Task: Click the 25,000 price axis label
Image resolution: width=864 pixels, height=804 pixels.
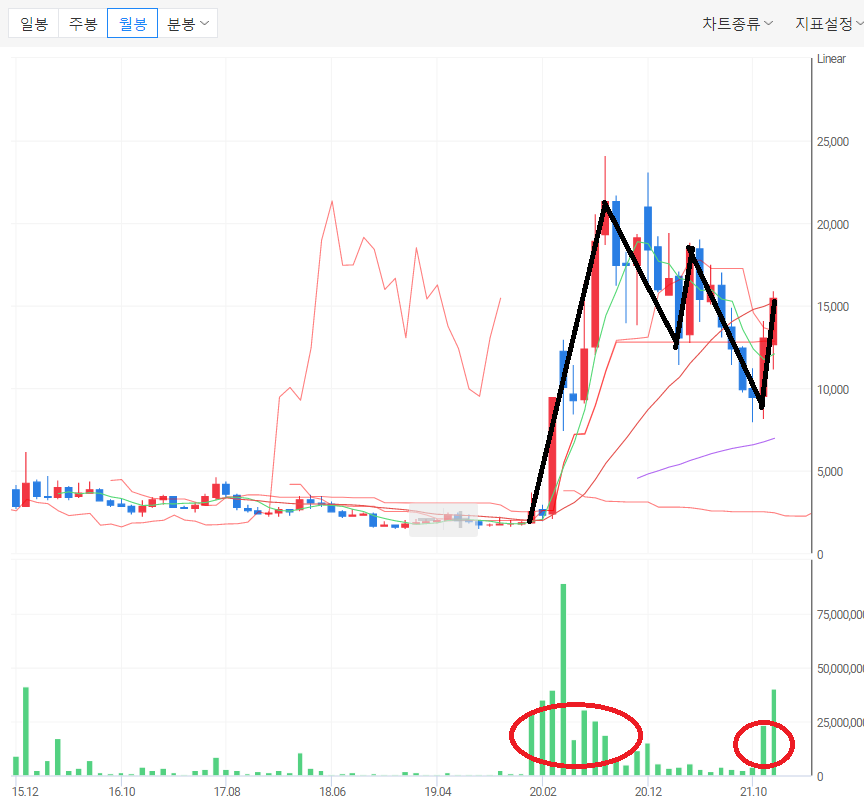Action: point(833,142)
